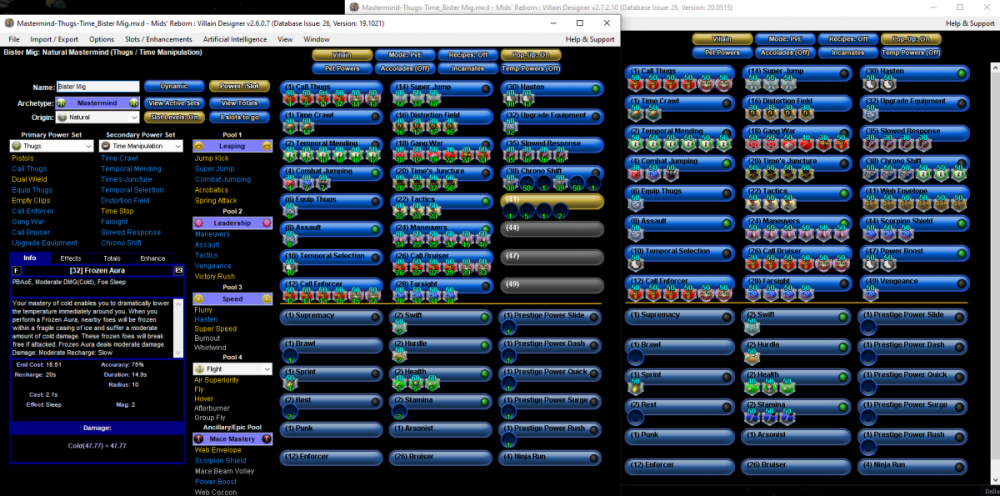Toggle Mode: PvE in the left window
The image size is (1000, 496).
click(404, 55)
